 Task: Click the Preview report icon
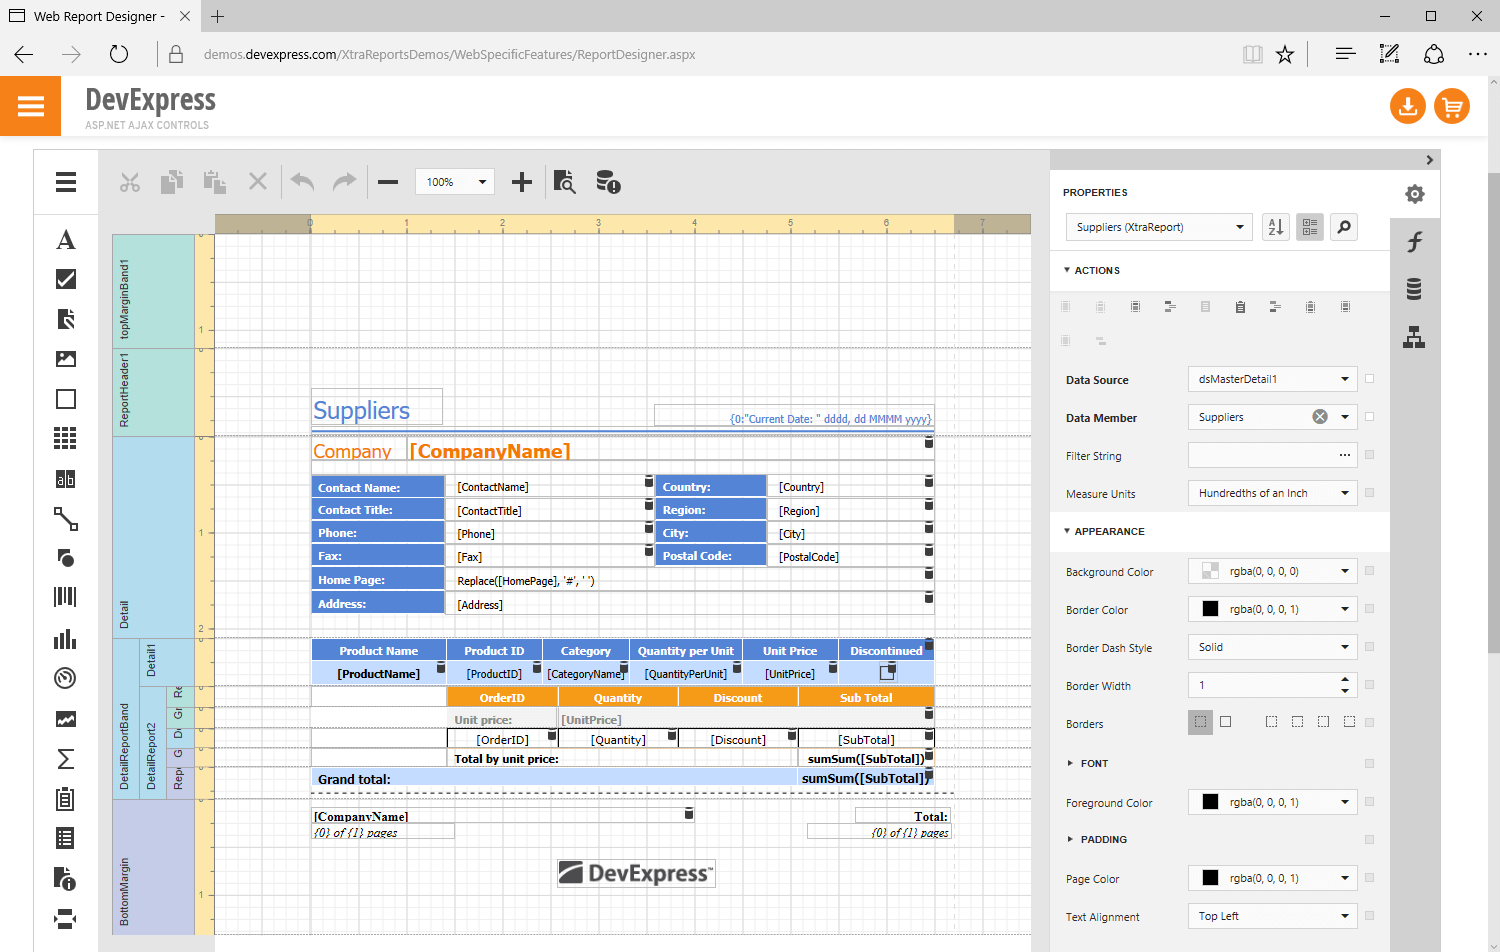pos(565,182)
